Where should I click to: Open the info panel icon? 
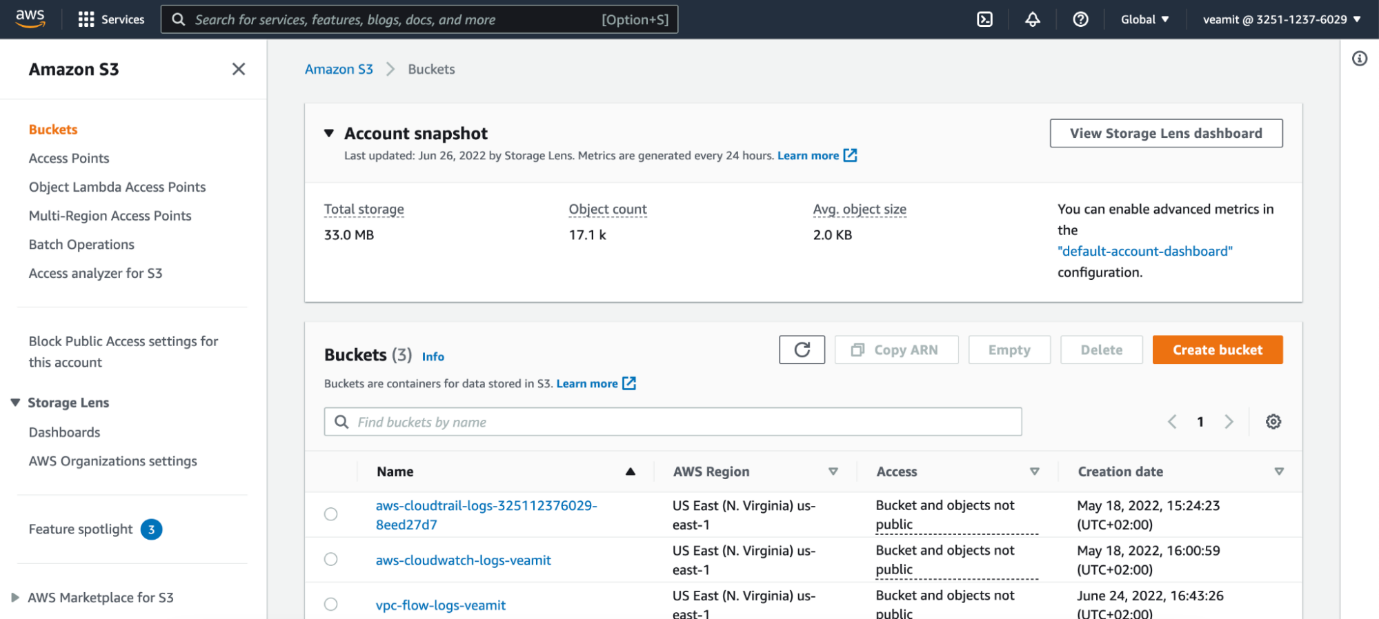[1359, 59]
